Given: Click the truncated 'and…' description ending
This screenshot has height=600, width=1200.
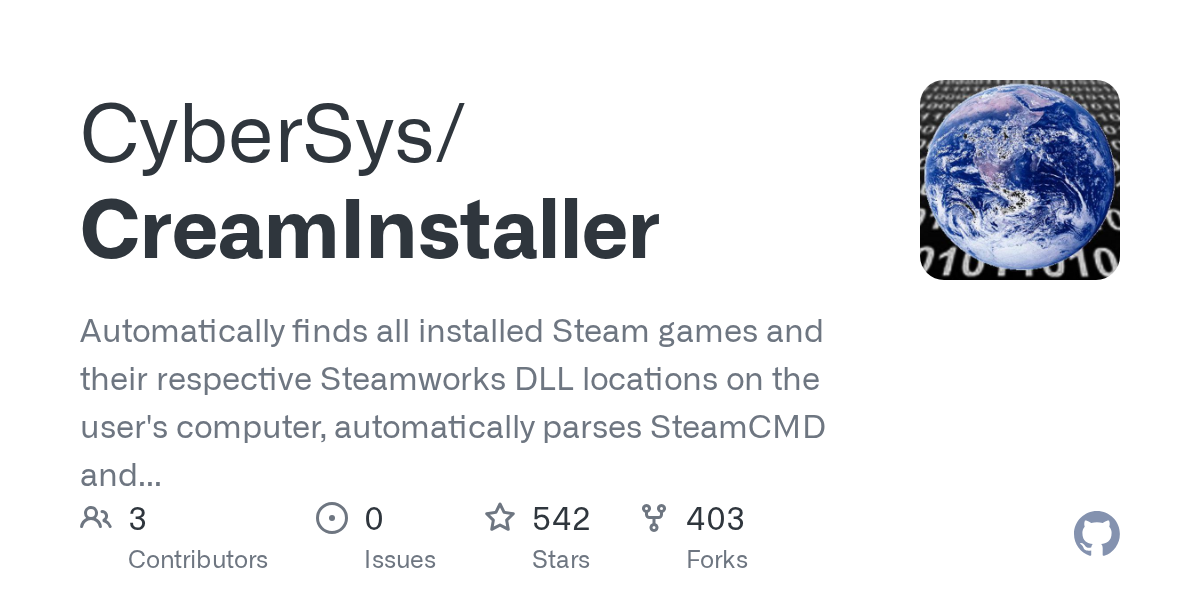Looking at the screenshot, I should click(121, 476).
